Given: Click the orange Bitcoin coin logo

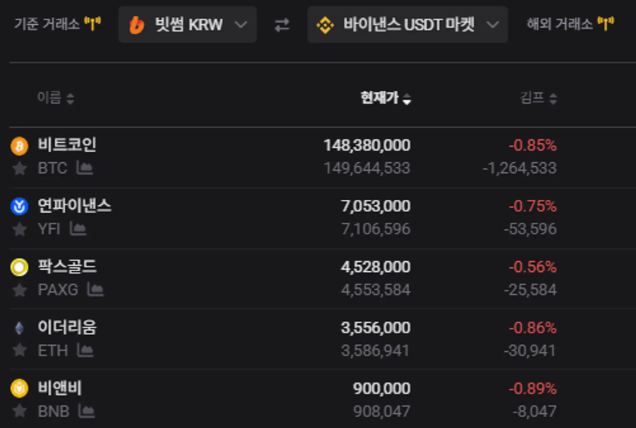Looking at the screenshot, I should pyautogui.click(x=19, y=146).
